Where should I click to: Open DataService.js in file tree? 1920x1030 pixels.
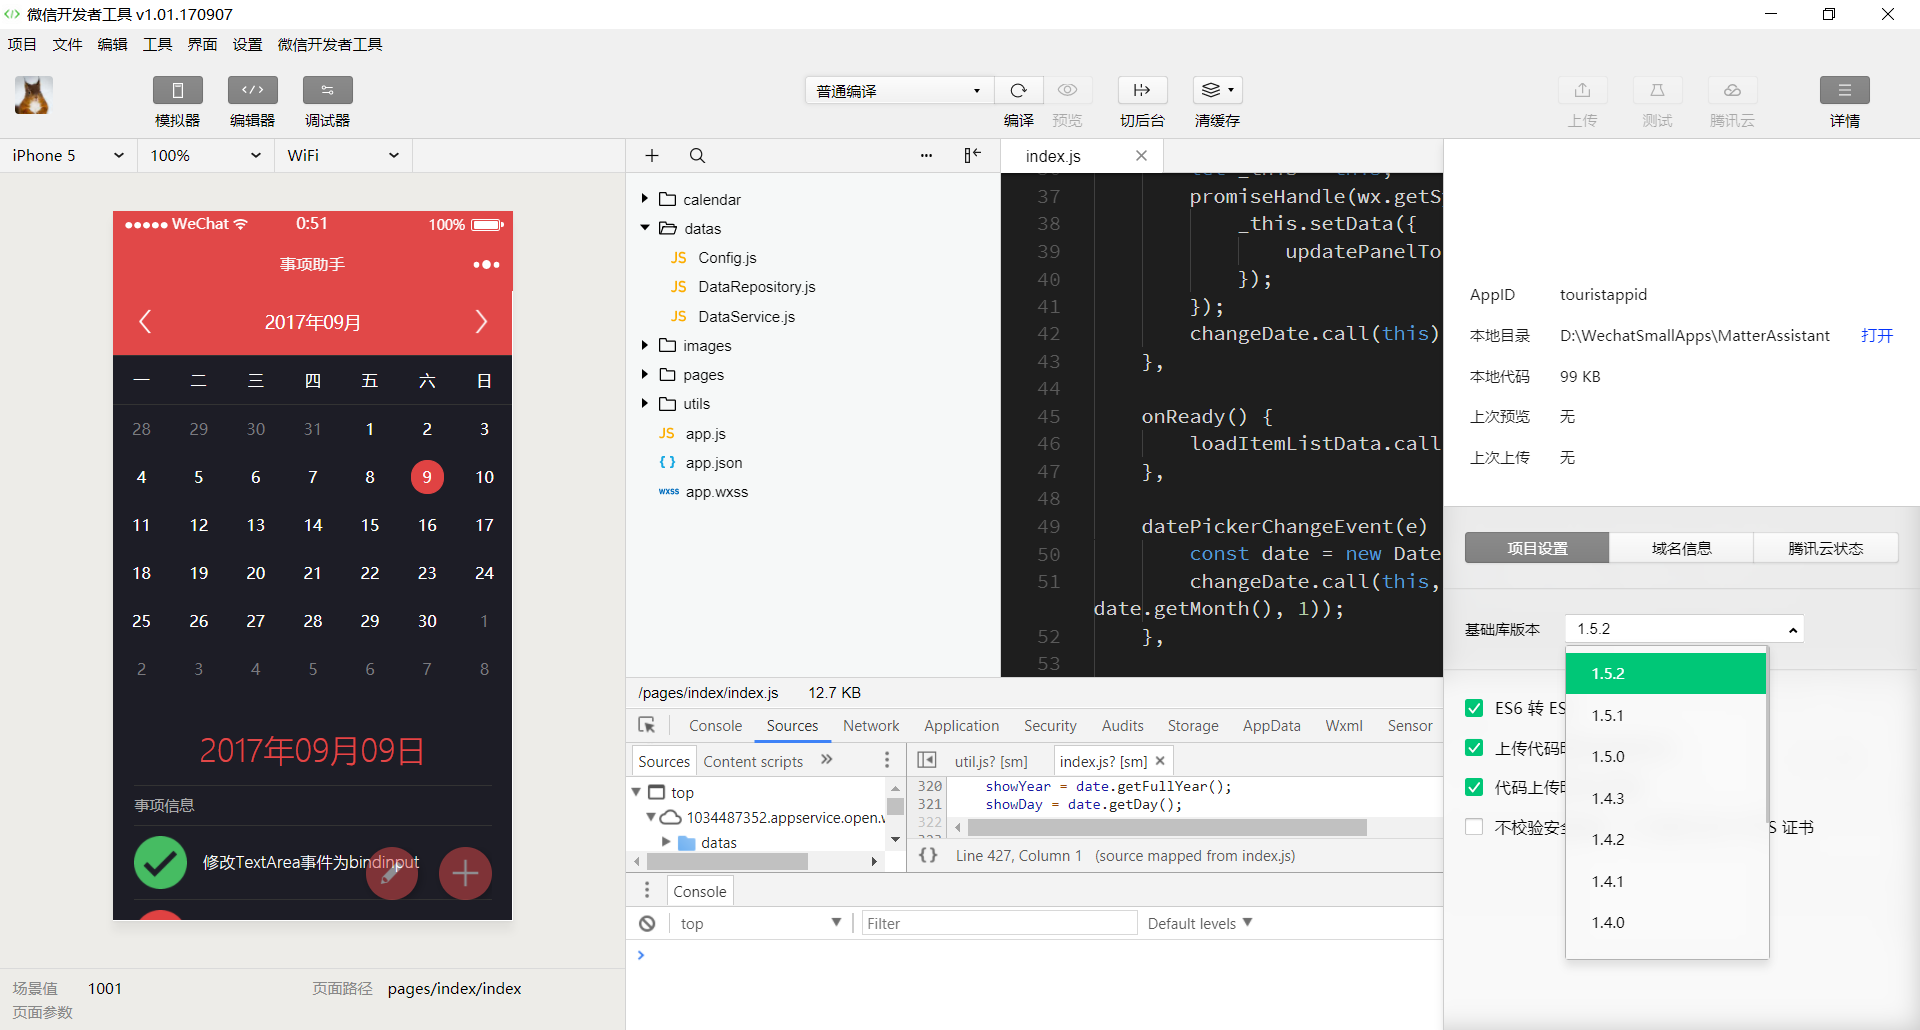coord(746,316)
